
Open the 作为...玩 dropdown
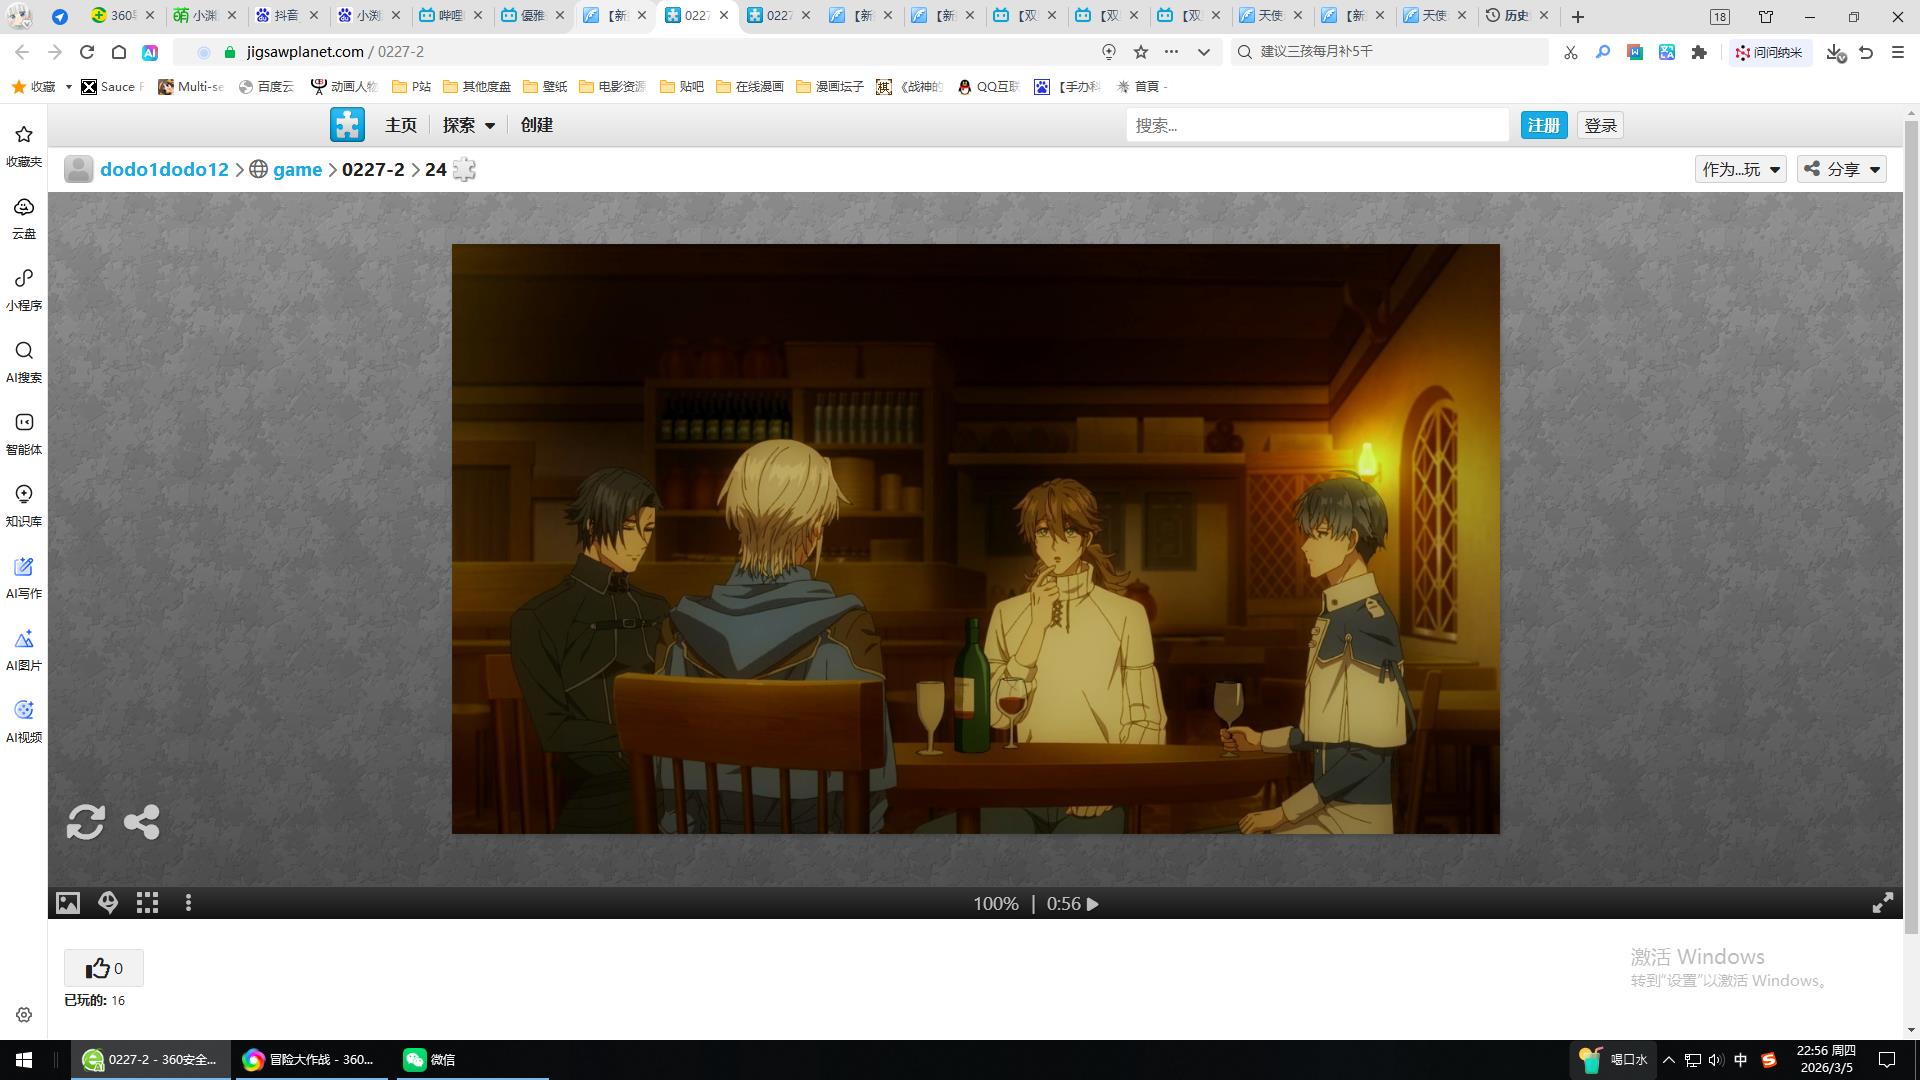[x=1740, y=169]
